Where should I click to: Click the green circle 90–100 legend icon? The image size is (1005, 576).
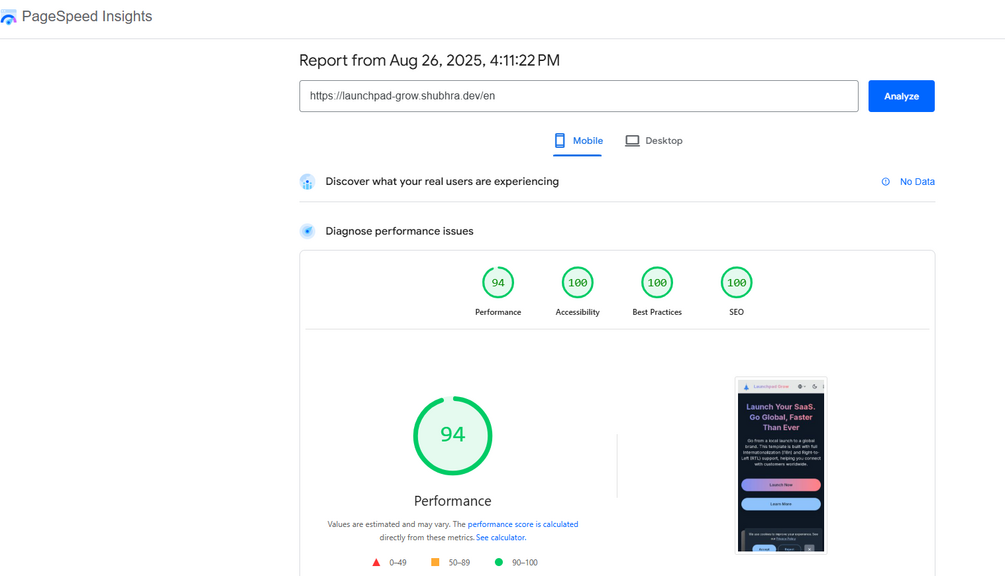[499, 563]
